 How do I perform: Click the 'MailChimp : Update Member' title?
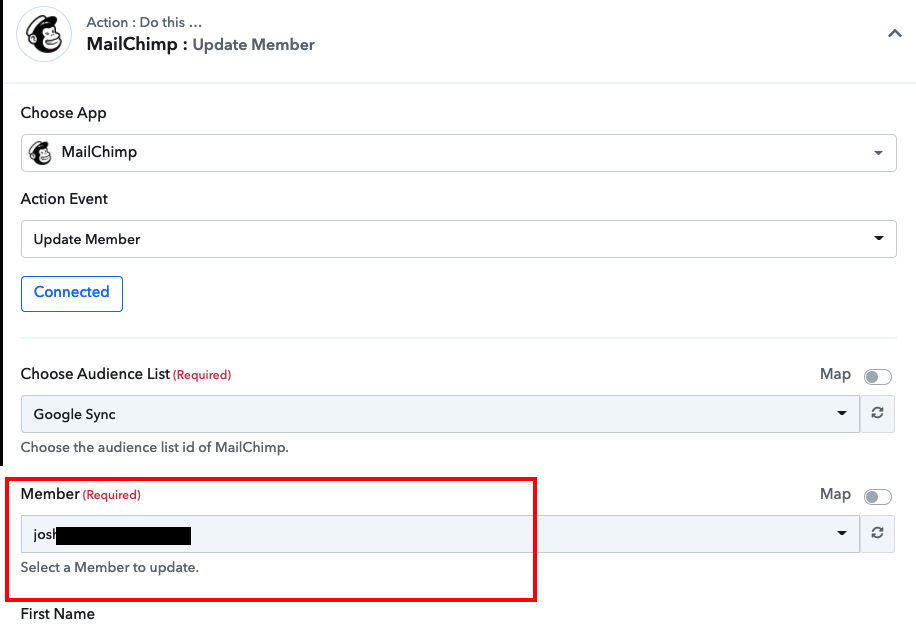pyautogui.click(x=200, y=44)
